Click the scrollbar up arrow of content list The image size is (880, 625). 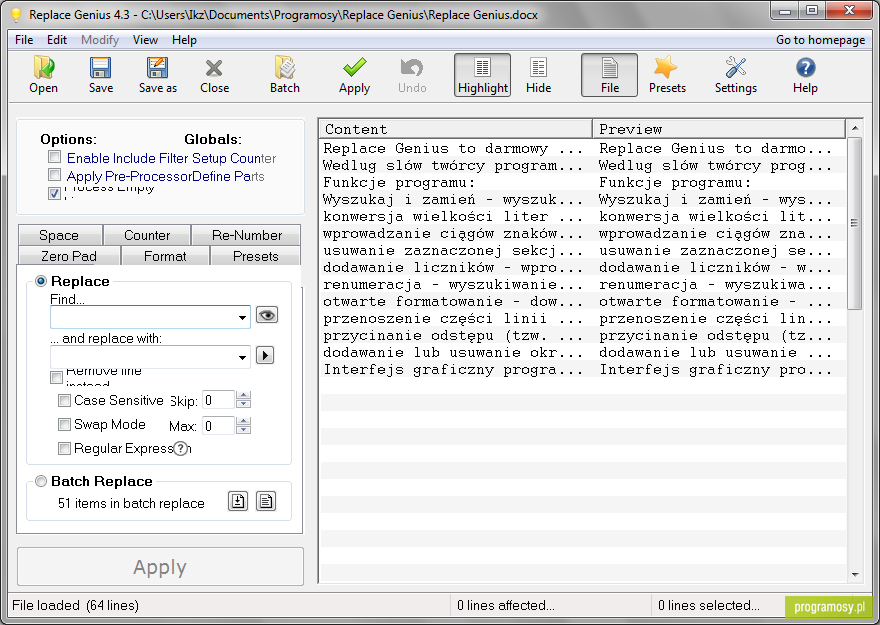855,128
